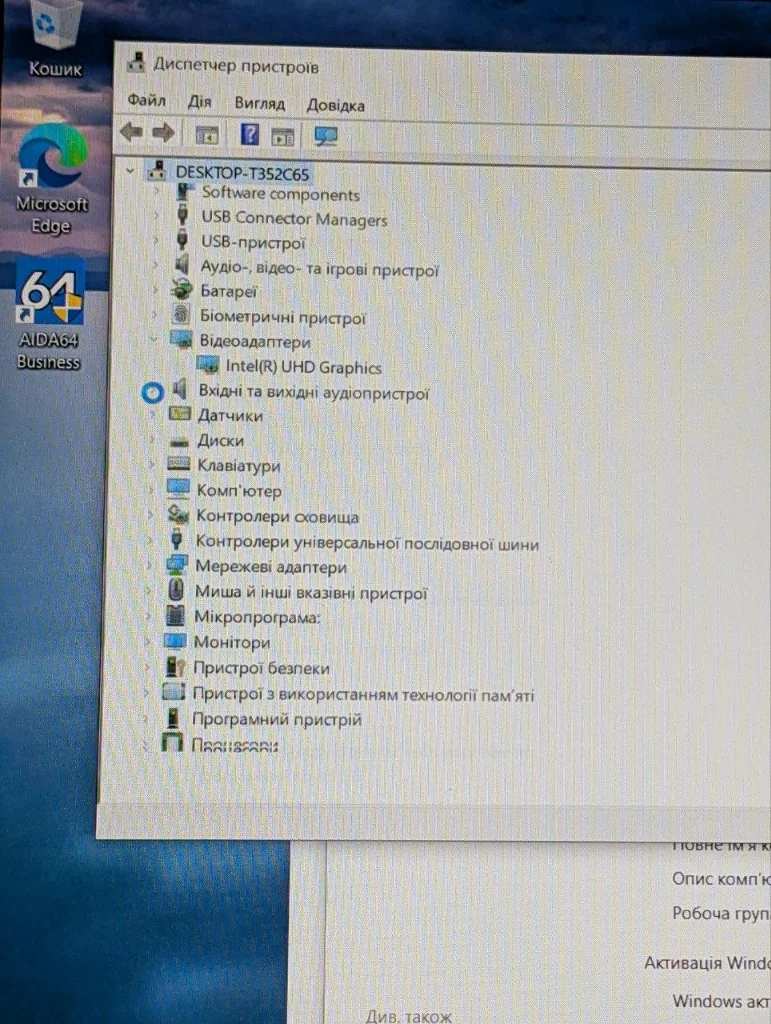
Task: Click the USB icon of Контролери універсальної послідовної шини
Action: point(176,539)
